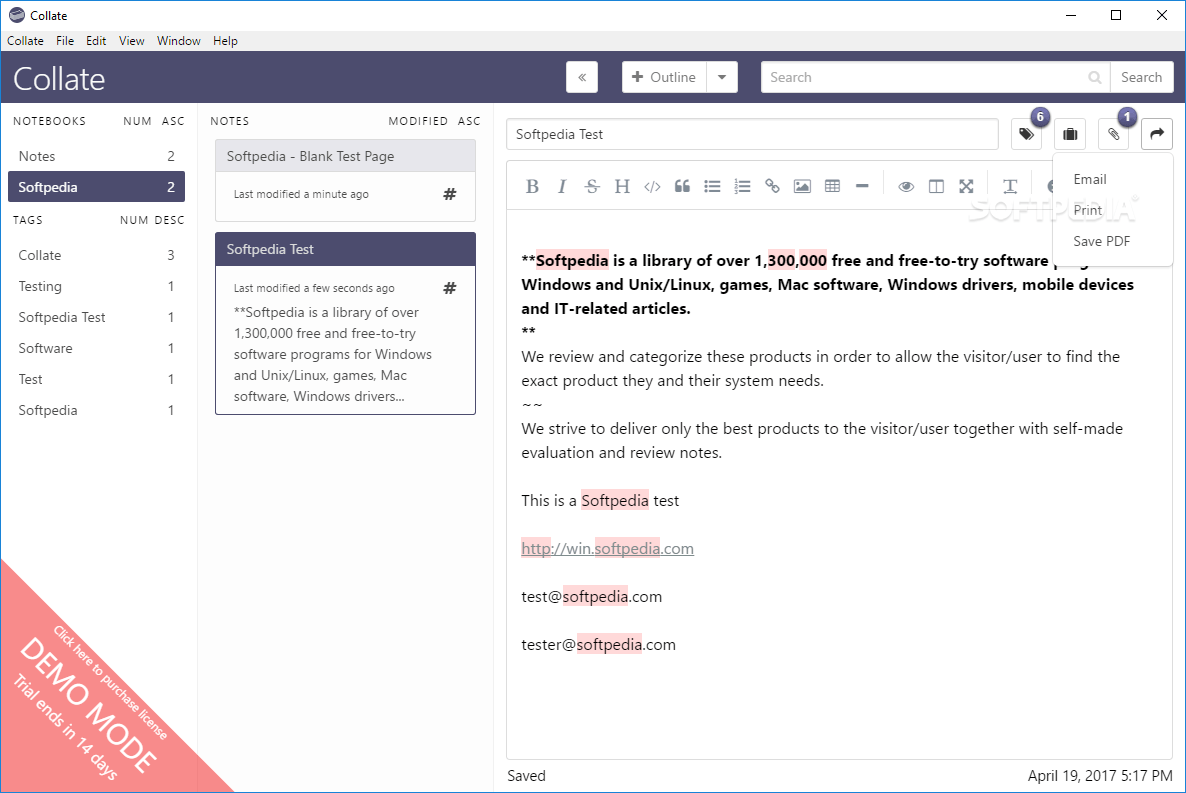Viewport: 1186px width, 793px height.
Task: Filter by the Test tag
Action: pos(96,379)
